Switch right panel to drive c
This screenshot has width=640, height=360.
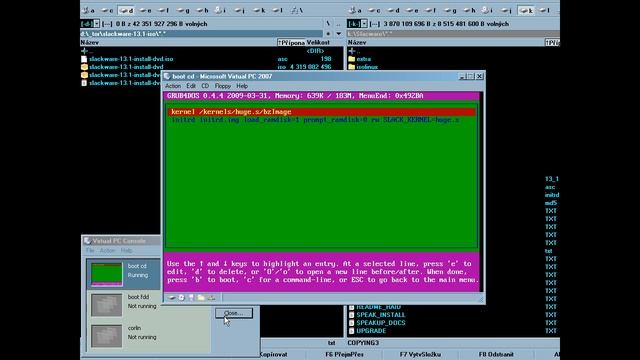tap(374, 10)
